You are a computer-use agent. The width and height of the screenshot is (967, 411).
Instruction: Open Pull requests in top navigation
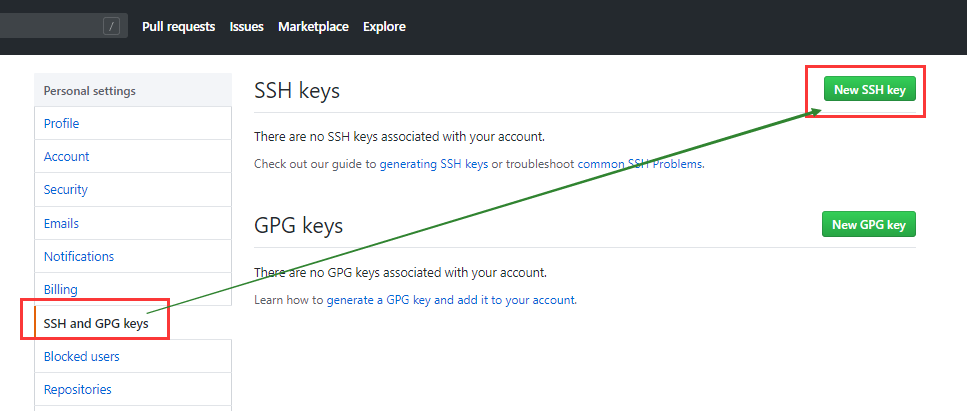[x=178, y=27]
